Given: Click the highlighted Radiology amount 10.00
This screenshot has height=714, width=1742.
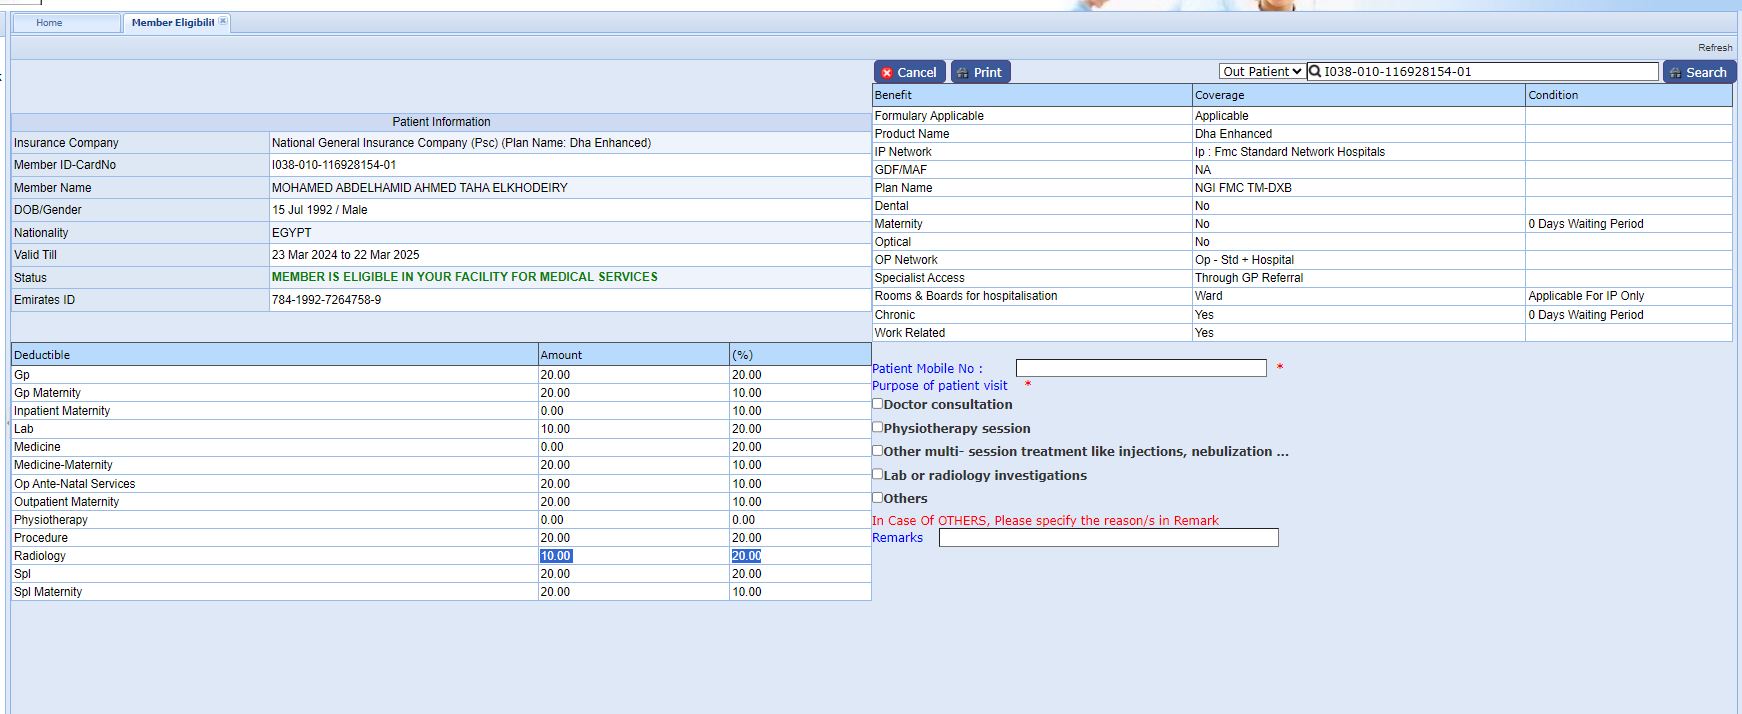Looking at the screenshot, I should tap(556, 556).
